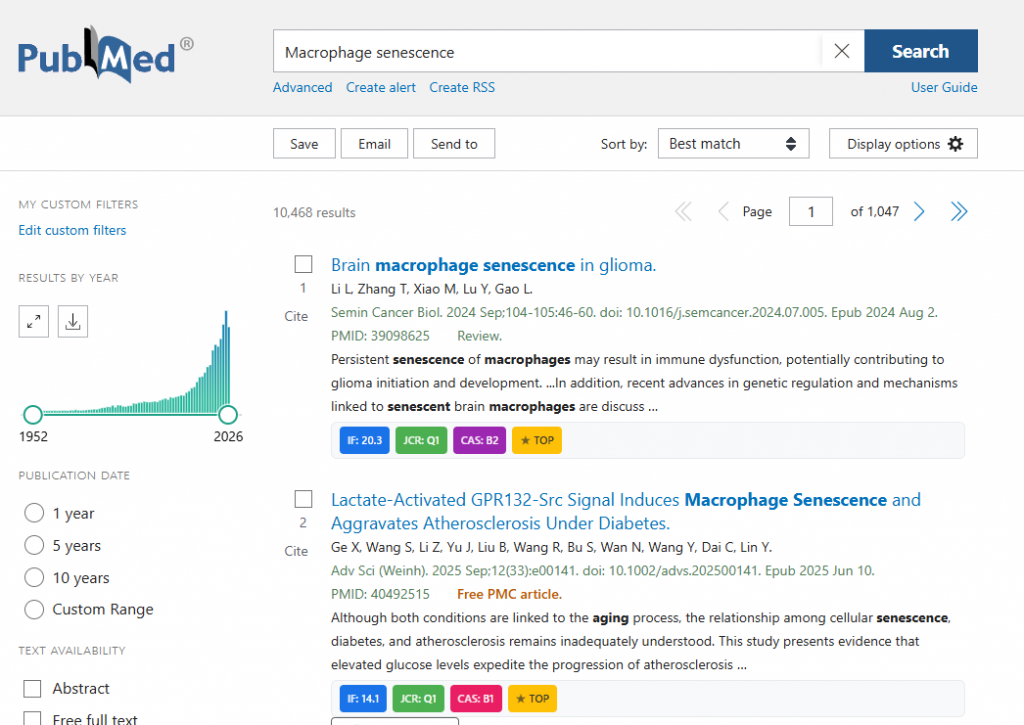
Task: Open the Sort by Best match dropdown
Action: point(733,144)
